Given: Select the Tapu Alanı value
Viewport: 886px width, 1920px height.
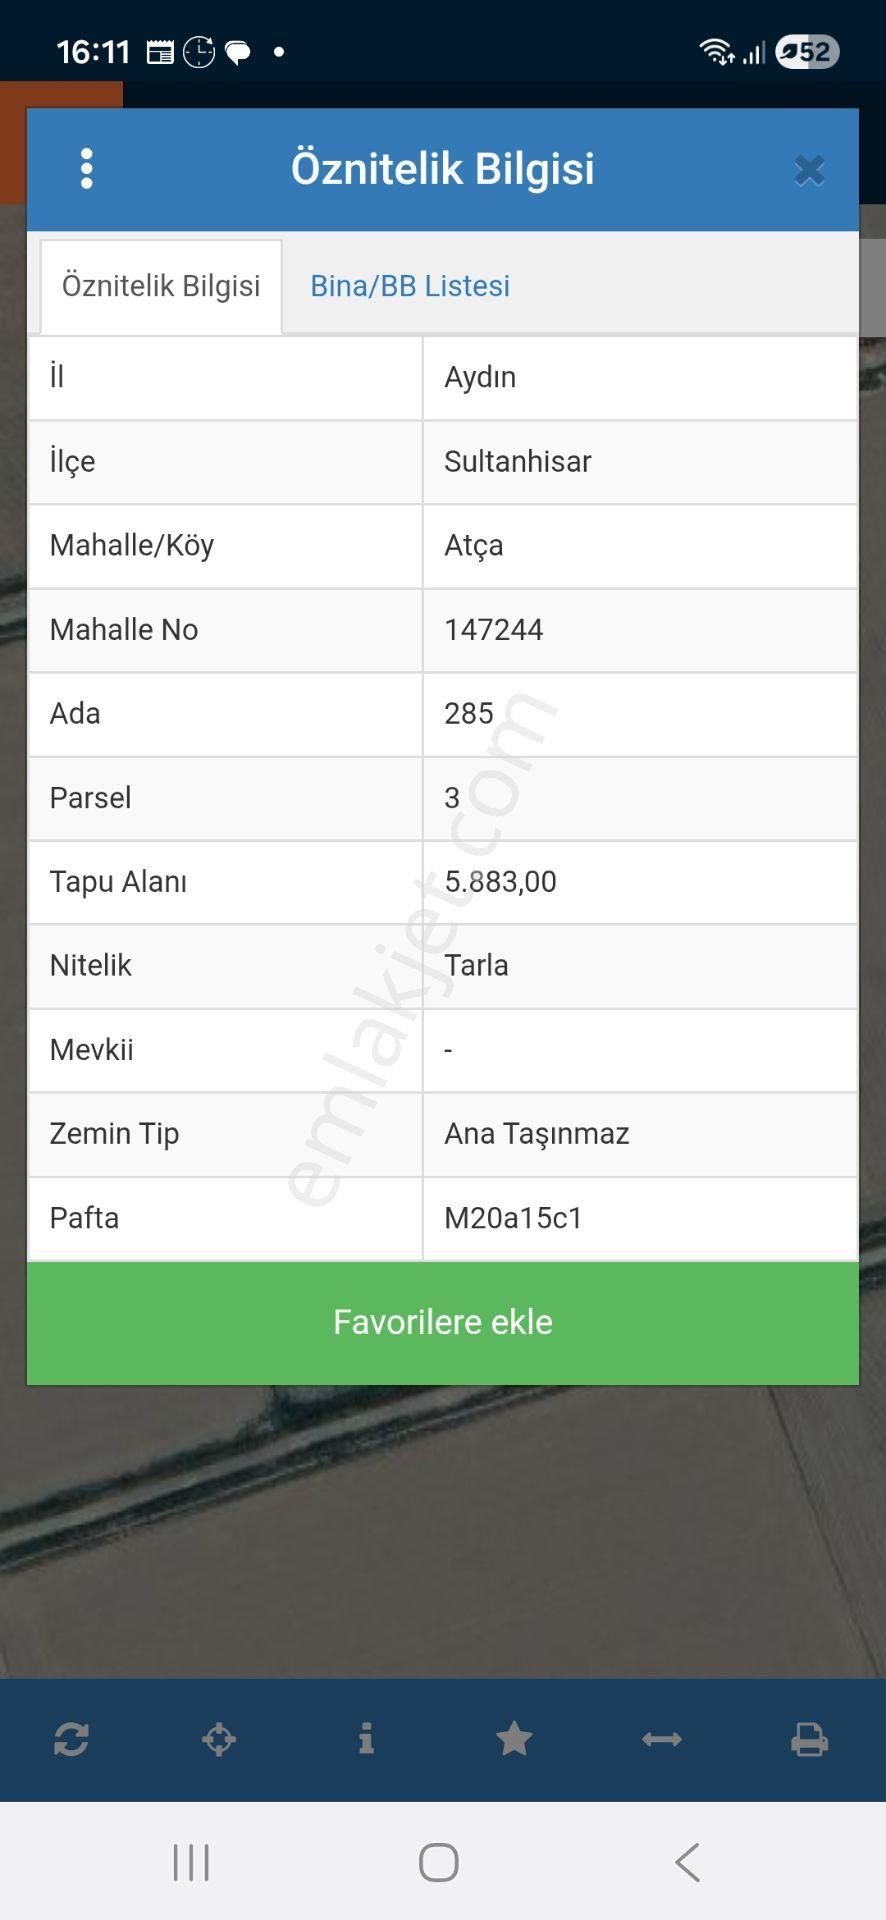Looking at the screenshot, I should point(502,882).
